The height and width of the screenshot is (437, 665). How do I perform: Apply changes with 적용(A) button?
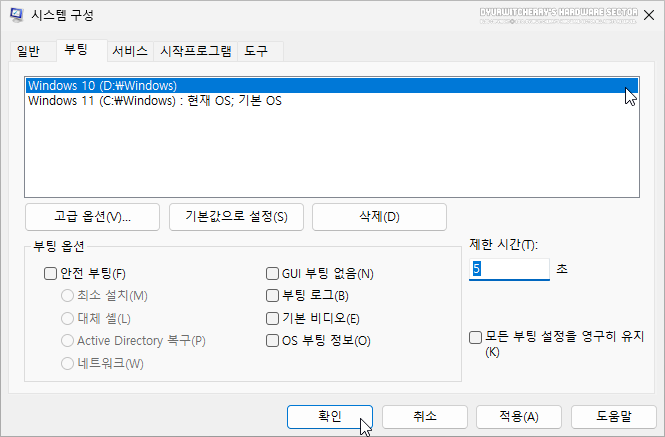[519, 416]
